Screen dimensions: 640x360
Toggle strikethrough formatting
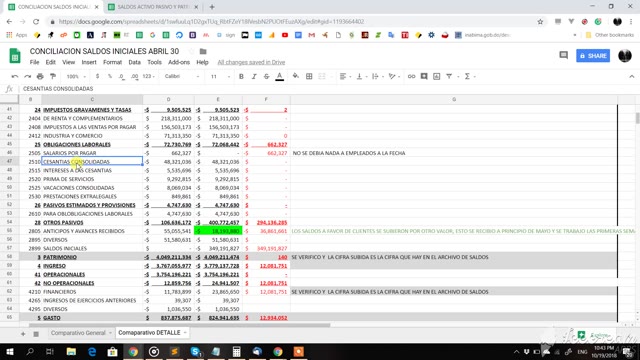point(267,76)
